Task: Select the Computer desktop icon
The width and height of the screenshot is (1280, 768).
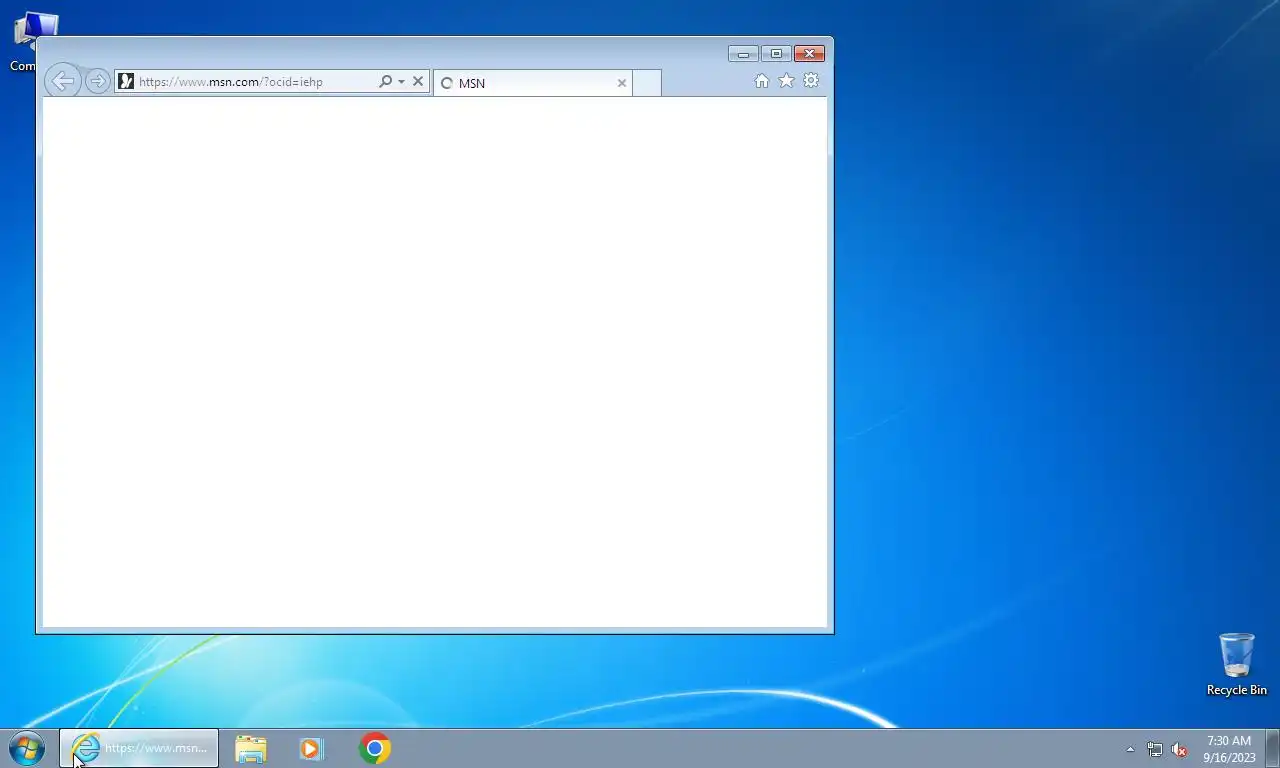Action: pyautogui.click(x=35, y=42)
